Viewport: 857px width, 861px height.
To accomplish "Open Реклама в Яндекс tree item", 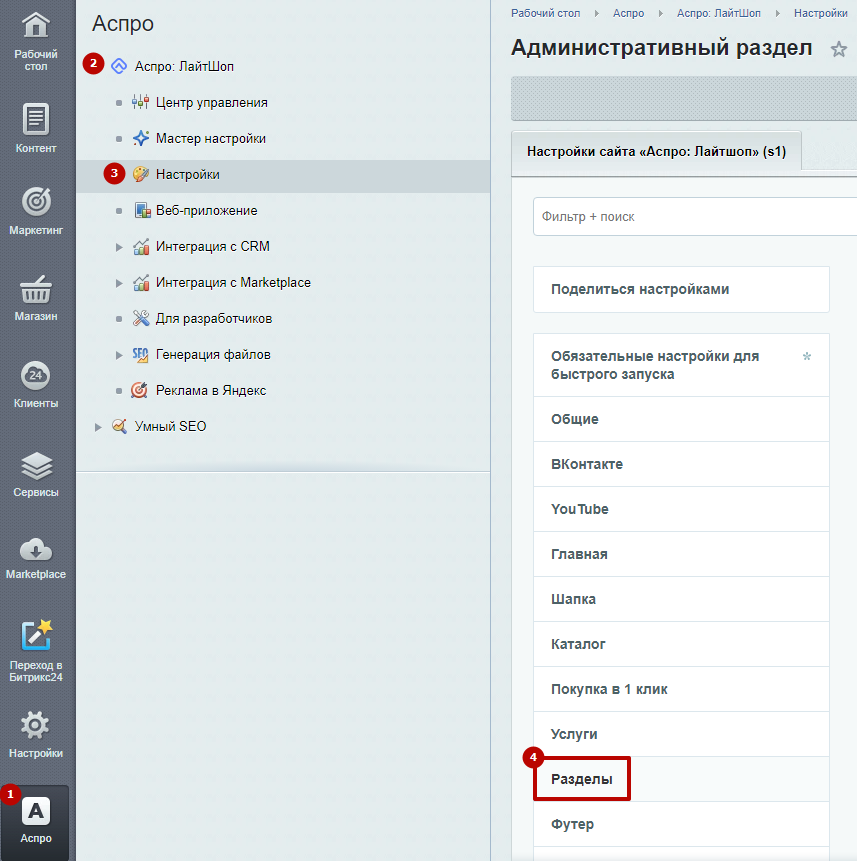I will tap(211, 390).
